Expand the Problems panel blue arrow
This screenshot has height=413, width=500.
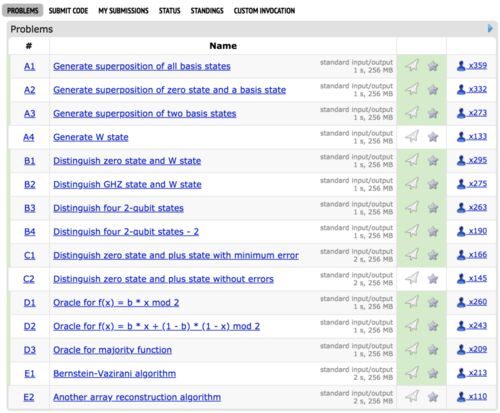pyautogui.click(x=490, y=28)
